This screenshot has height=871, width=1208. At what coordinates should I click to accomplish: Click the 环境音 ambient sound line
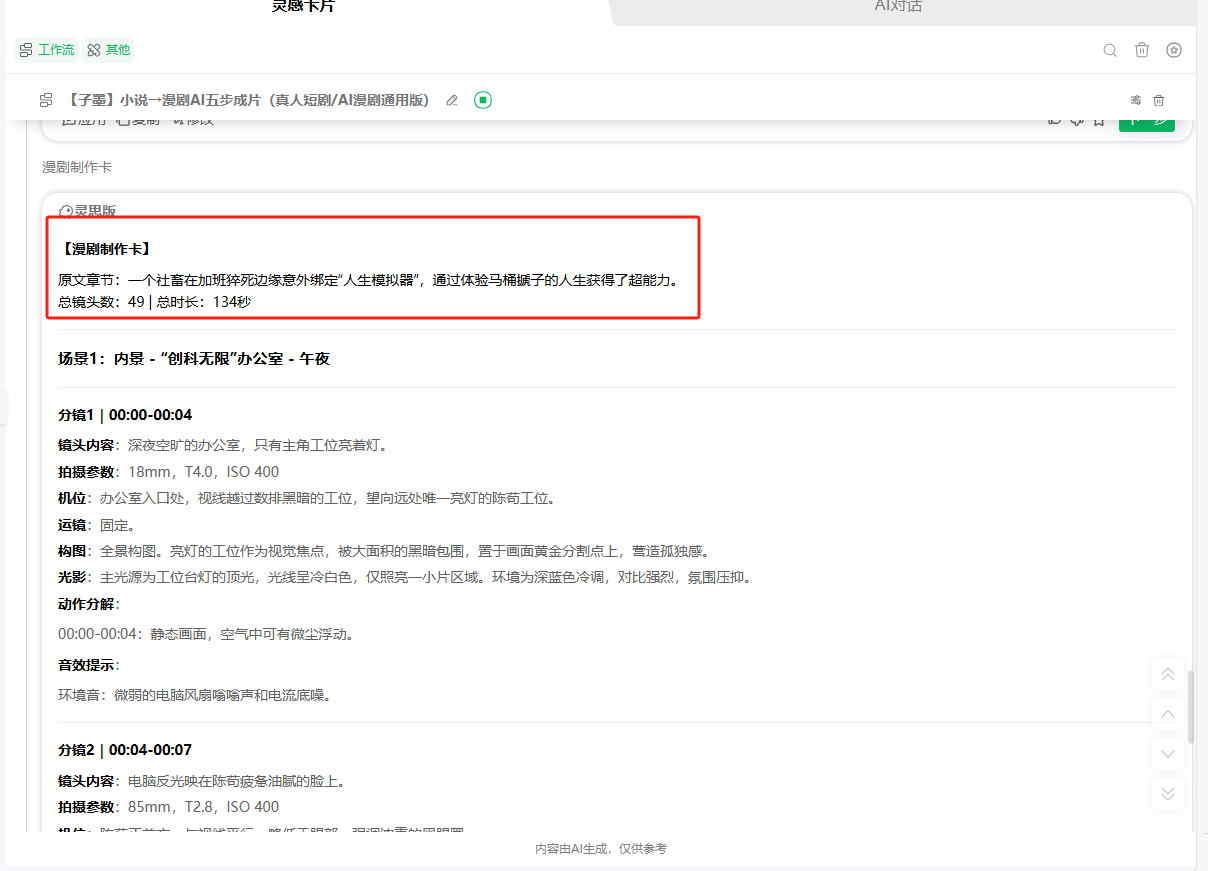click(195, 694)
